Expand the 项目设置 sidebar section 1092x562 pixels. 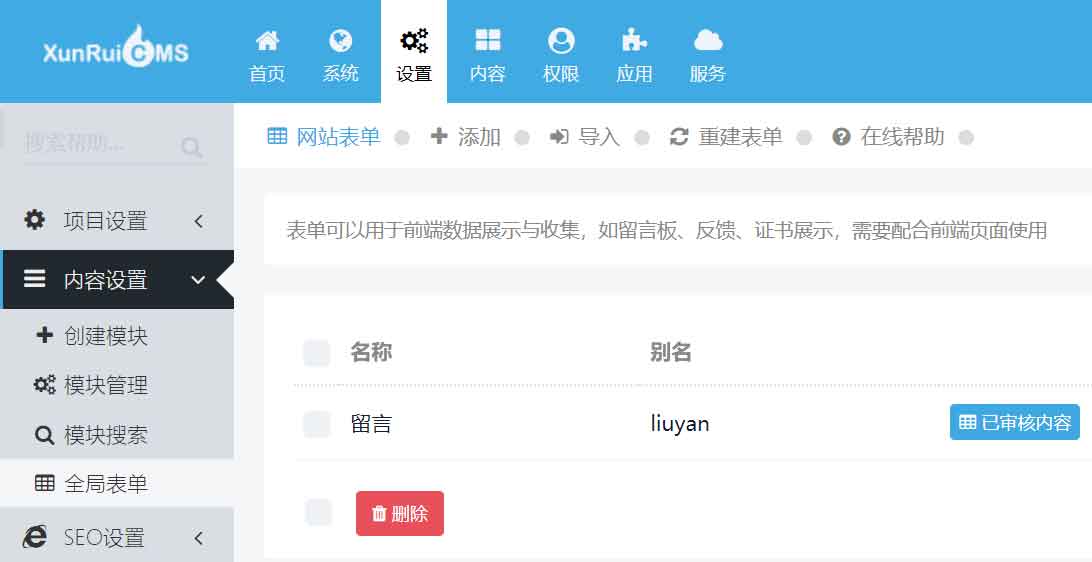(x=117, y=221)
